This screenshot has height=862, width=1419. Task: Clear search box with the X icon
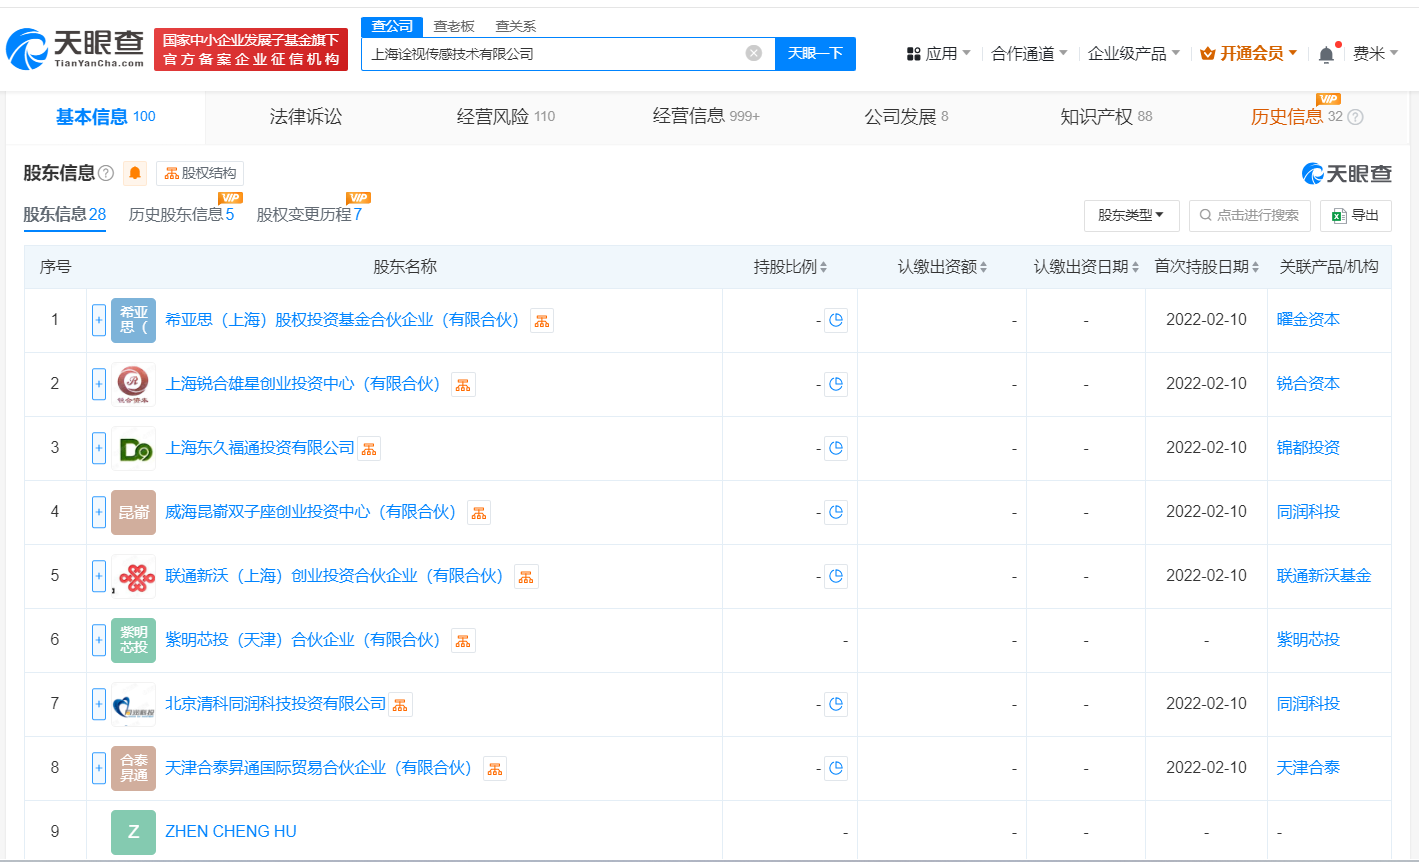pos(754,53)
